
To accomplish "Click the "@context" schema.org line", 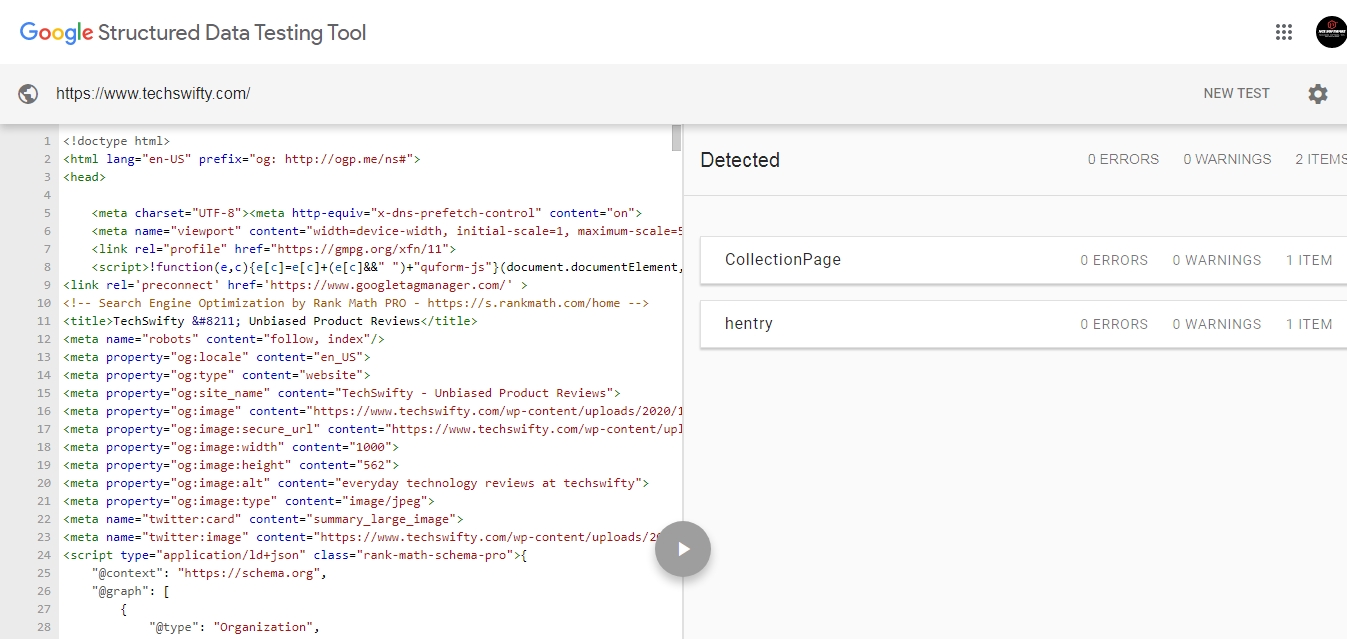I will [x=210, y=573].
